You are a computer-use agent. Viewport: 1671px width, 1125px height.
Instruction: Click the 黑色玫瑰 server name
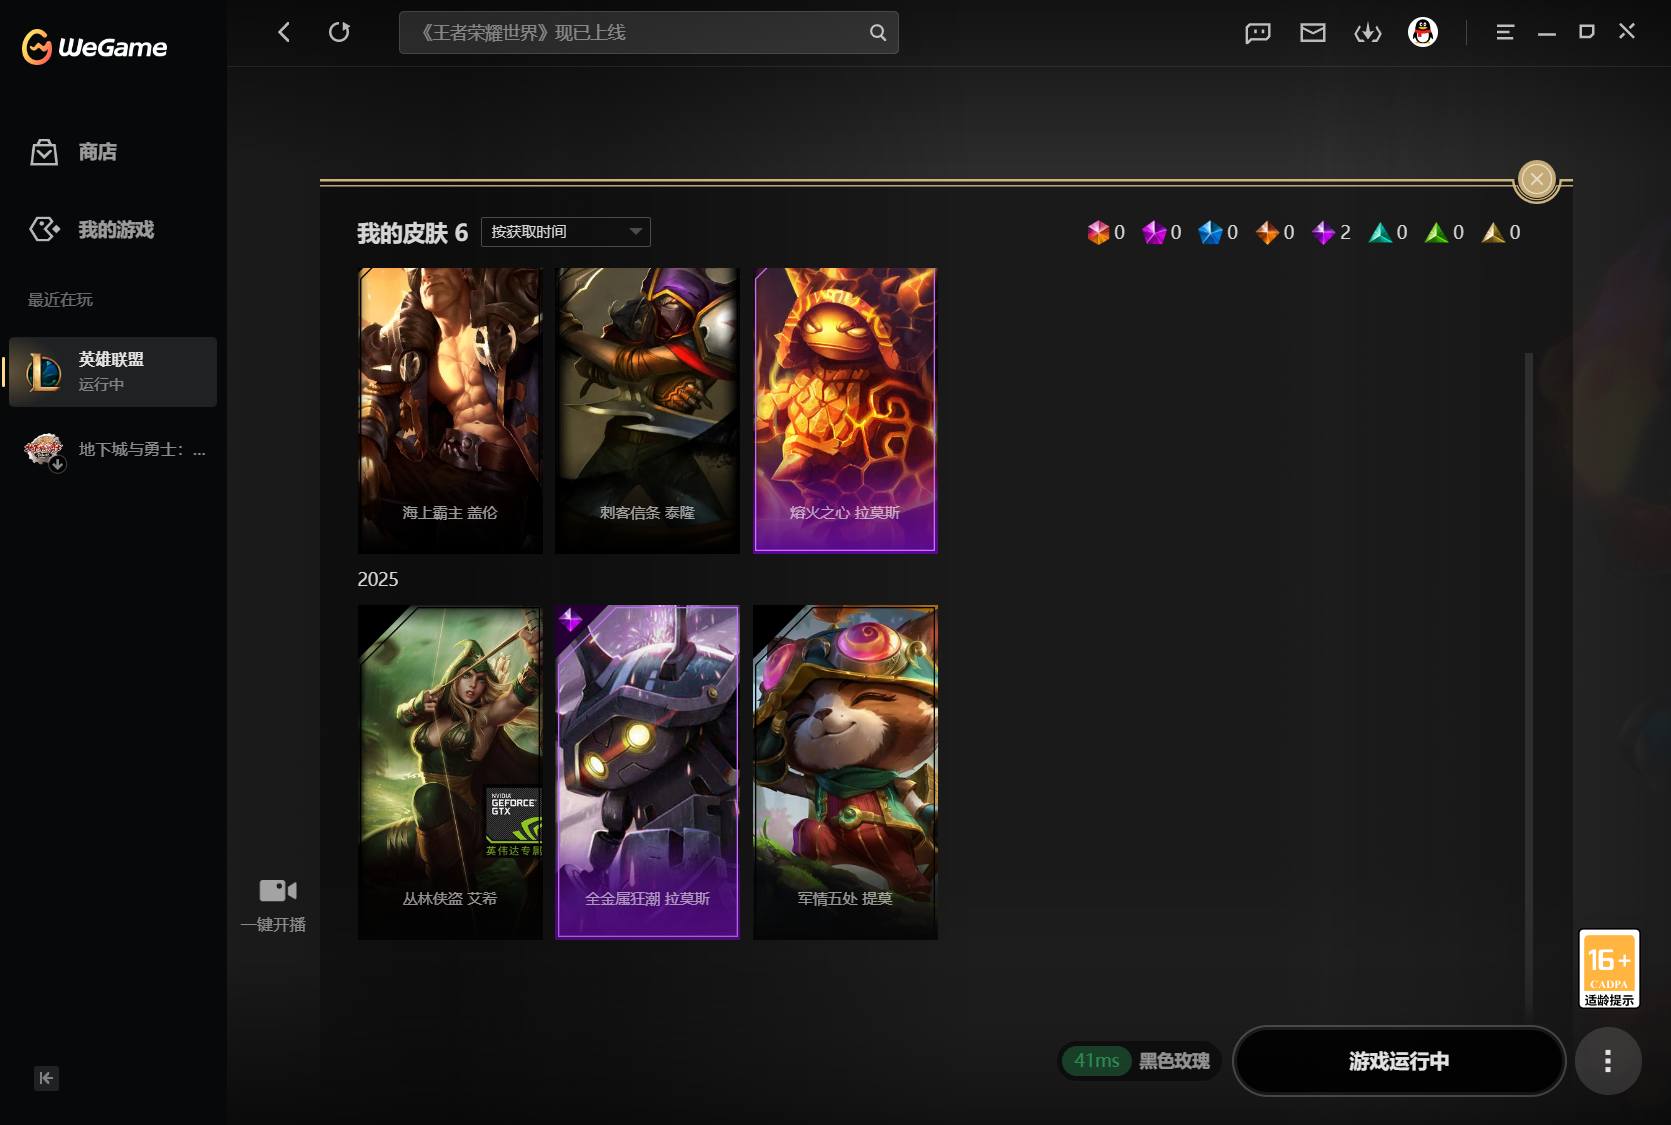1174,1061
